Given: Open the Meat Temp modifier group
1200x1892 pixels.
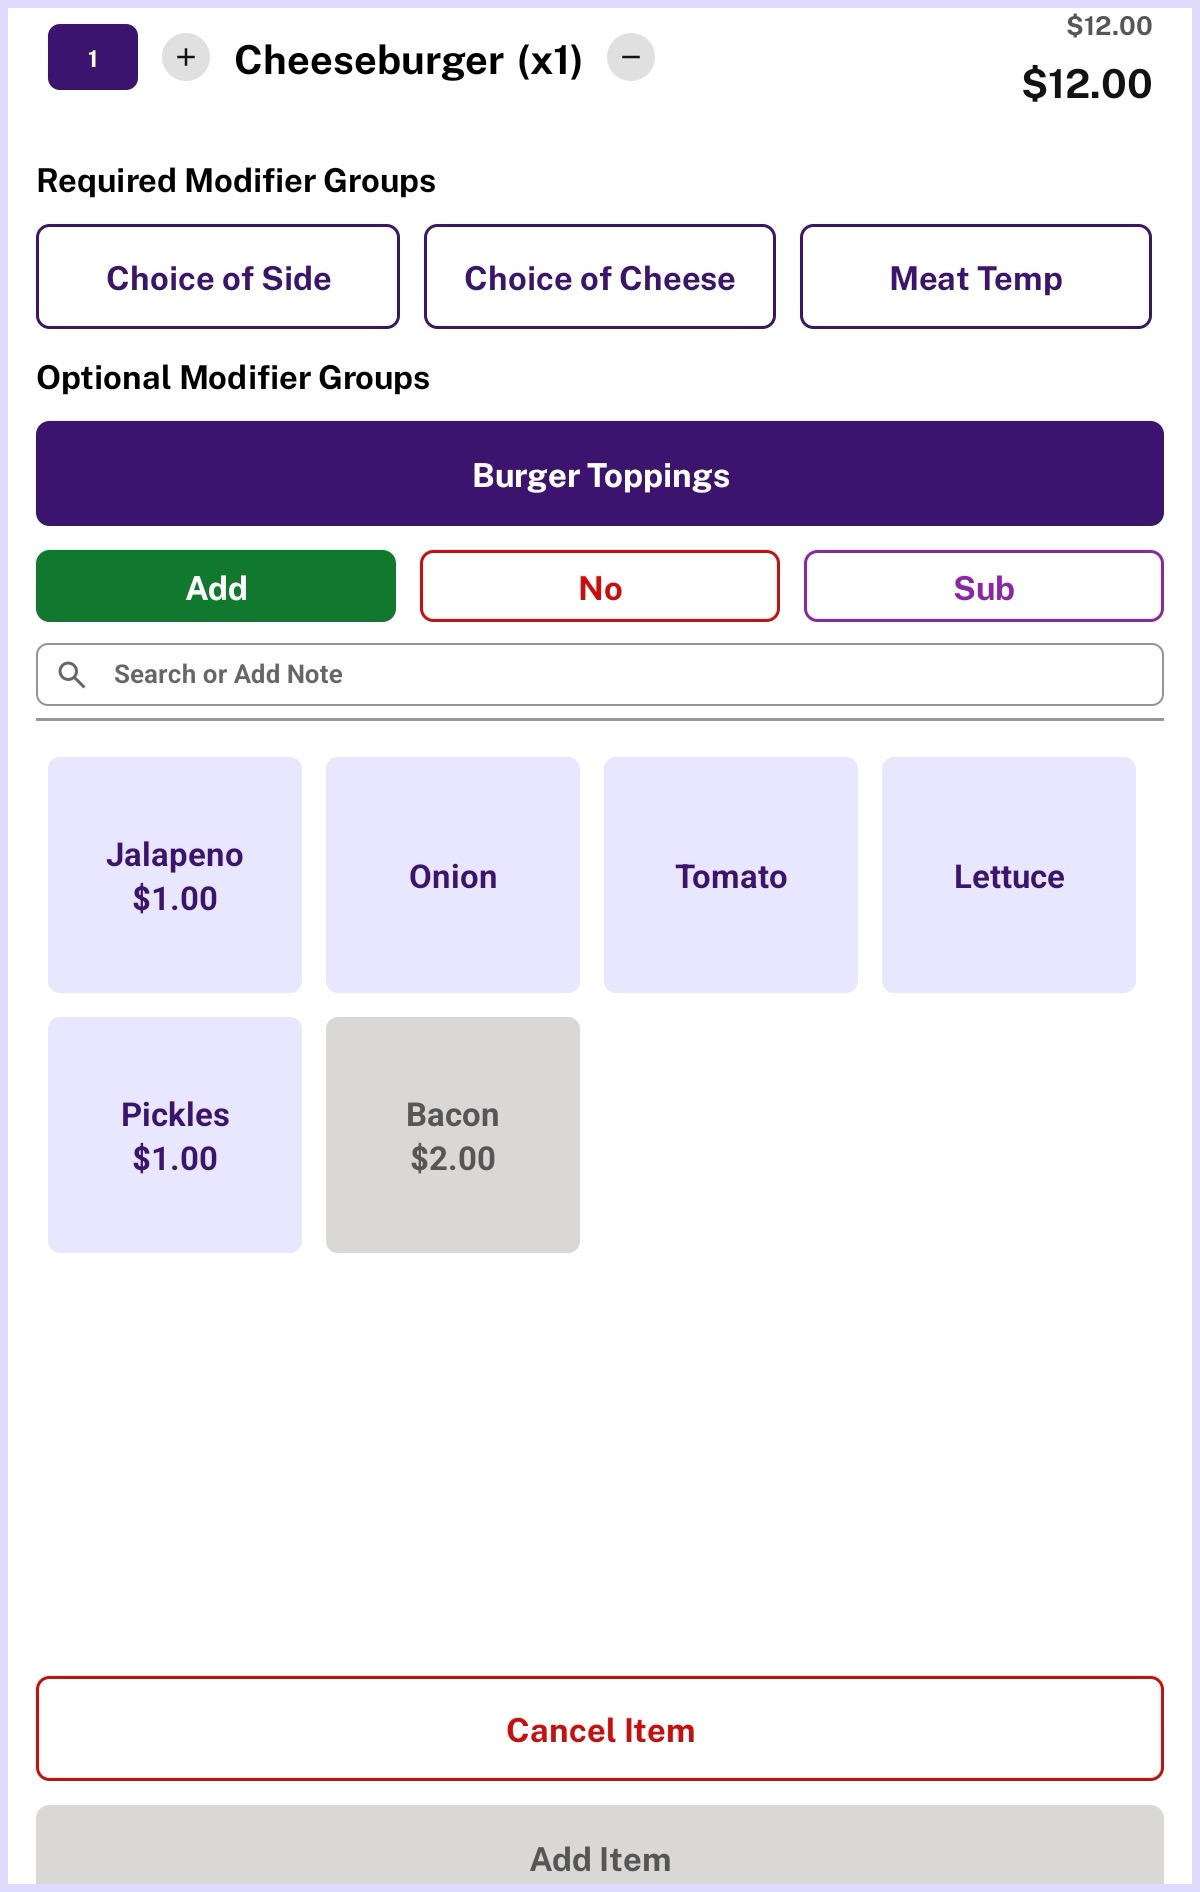Looking at the screenshot, I should pyautogui.click(x=976, y=277).
